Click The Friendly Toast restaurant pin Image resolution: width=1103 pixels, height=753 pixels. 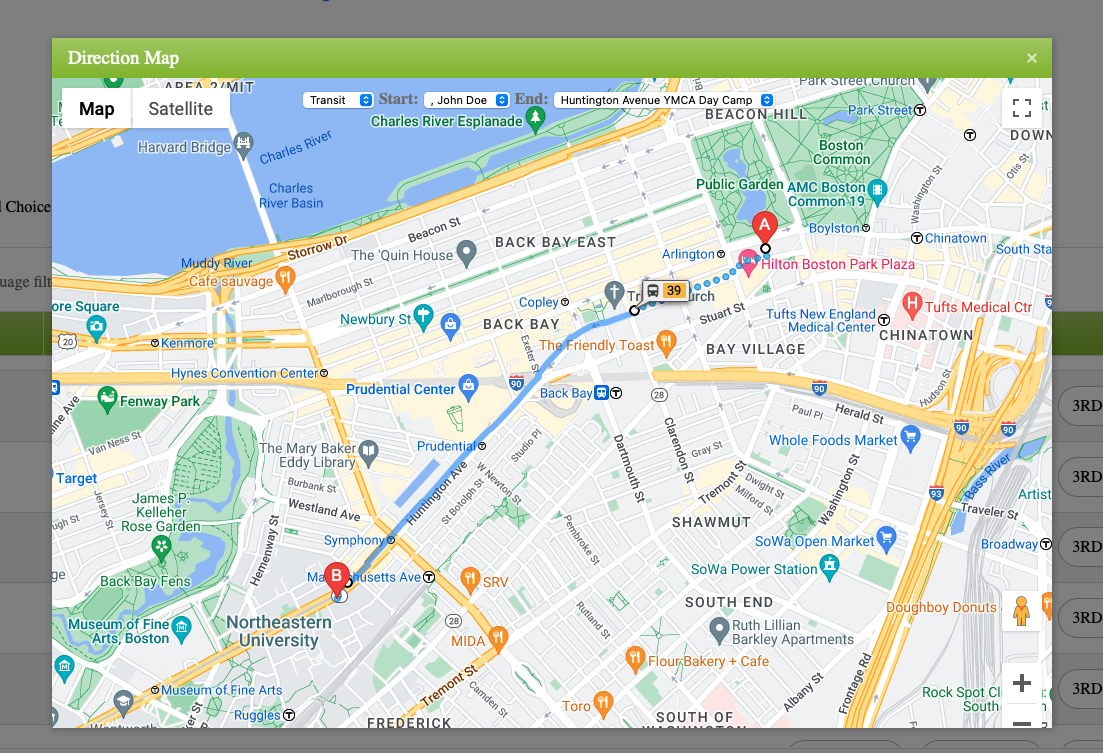pyautogui.click(x=666, y=343)
